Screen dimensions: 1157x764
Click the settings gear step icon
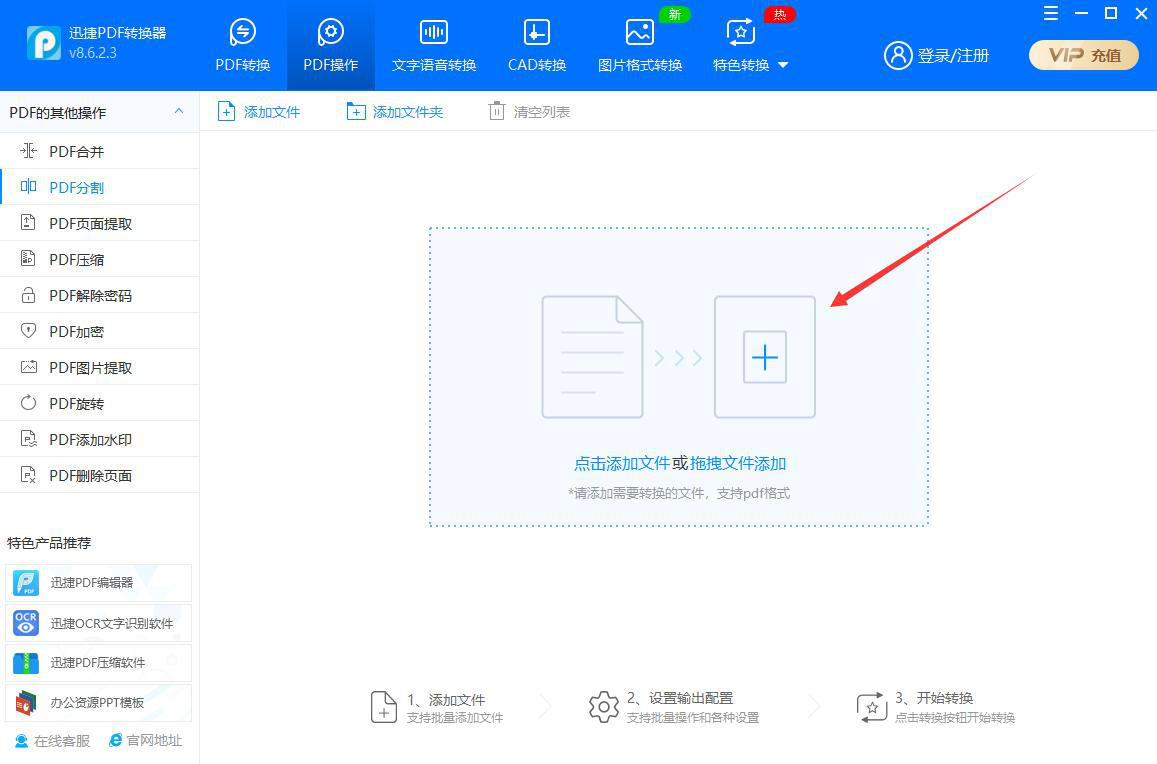(x=604, y=707)
